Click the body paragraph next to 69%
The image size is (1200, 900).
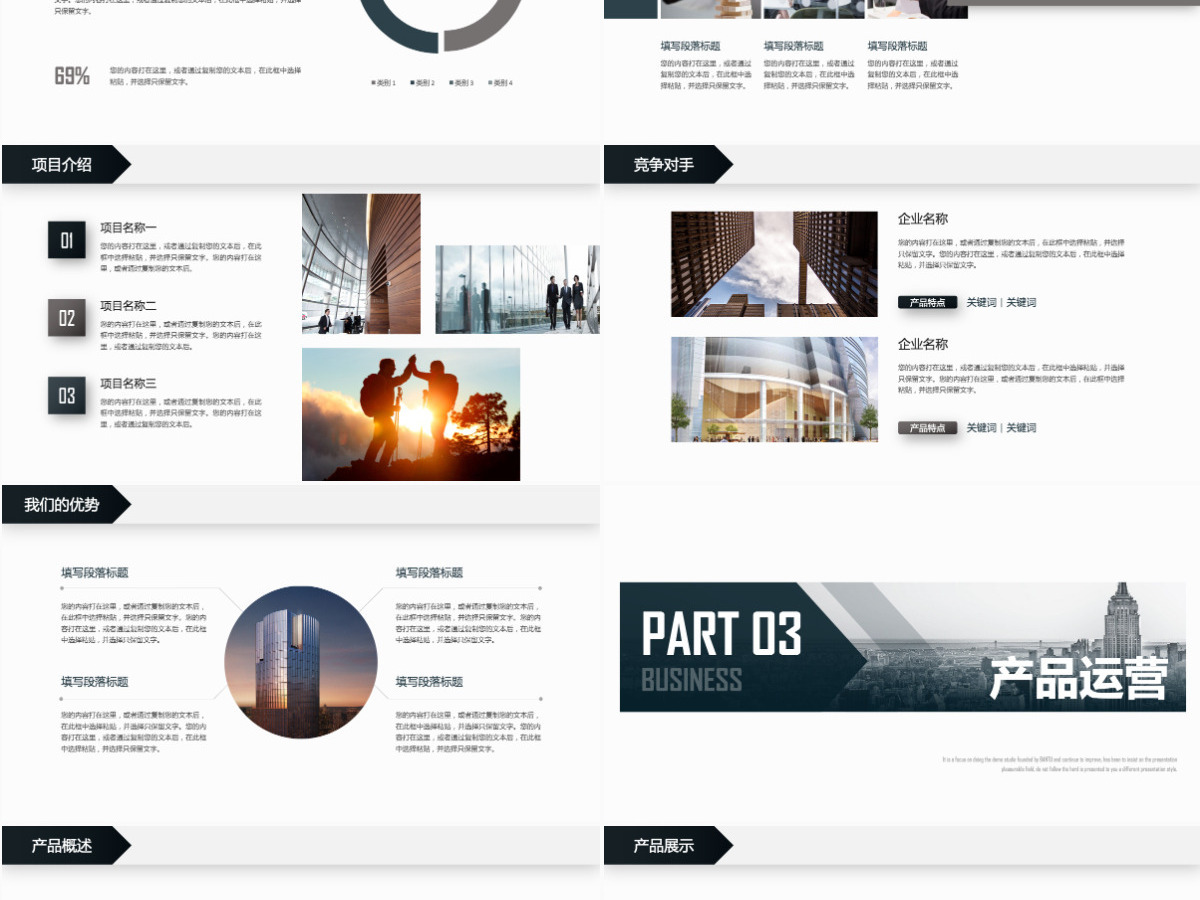click(x=206, y=76)
